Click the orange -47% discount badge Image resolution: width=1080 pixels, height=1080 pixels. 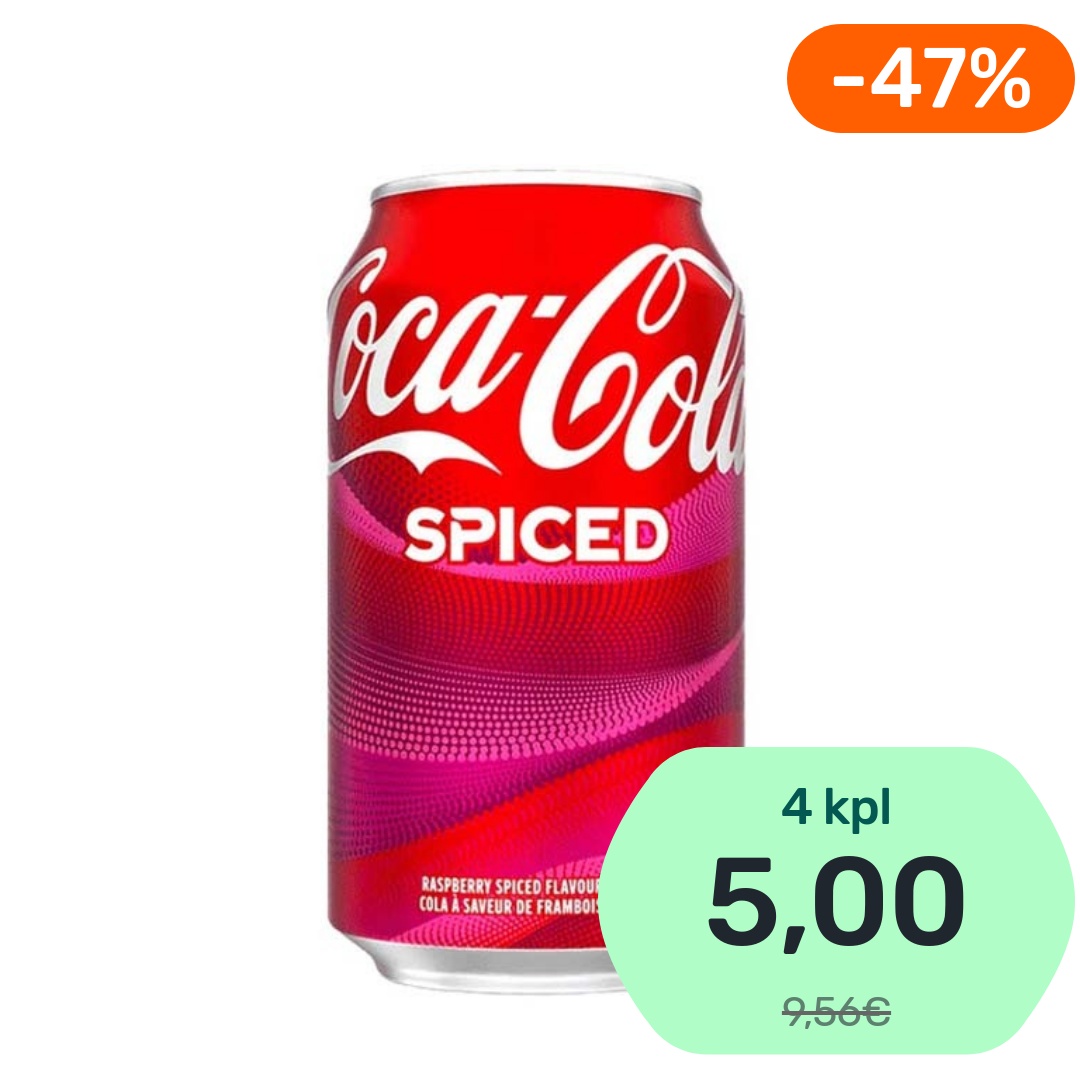pos(930,79)
